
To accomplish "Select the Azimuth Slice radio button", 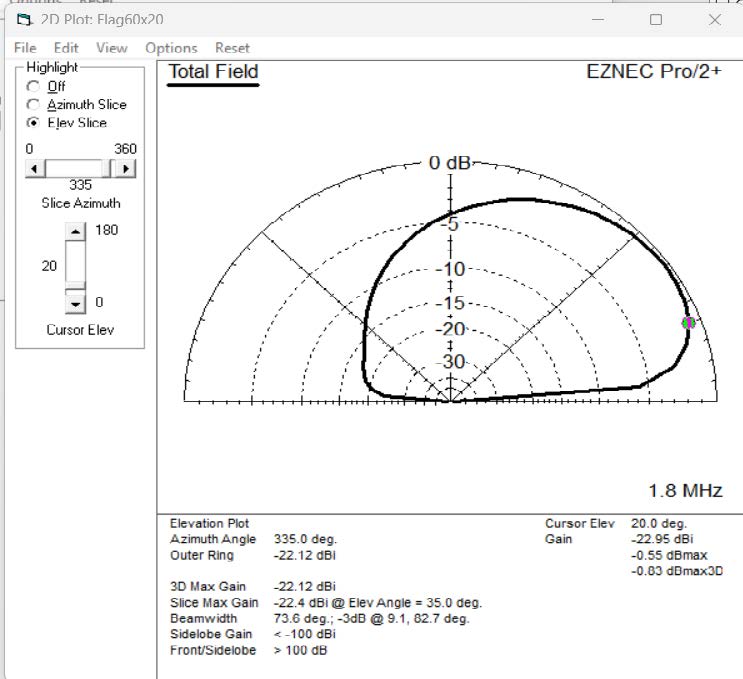I will pyautogui.click(x=33, y=104).
